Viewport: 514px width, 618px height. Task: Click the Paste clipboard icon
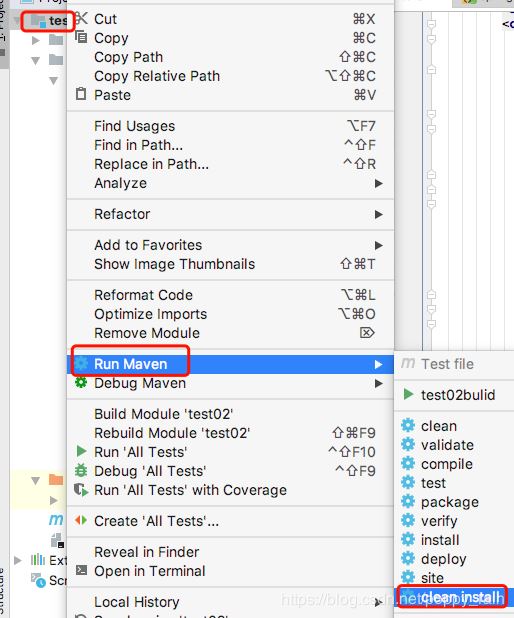click(81, 94)
